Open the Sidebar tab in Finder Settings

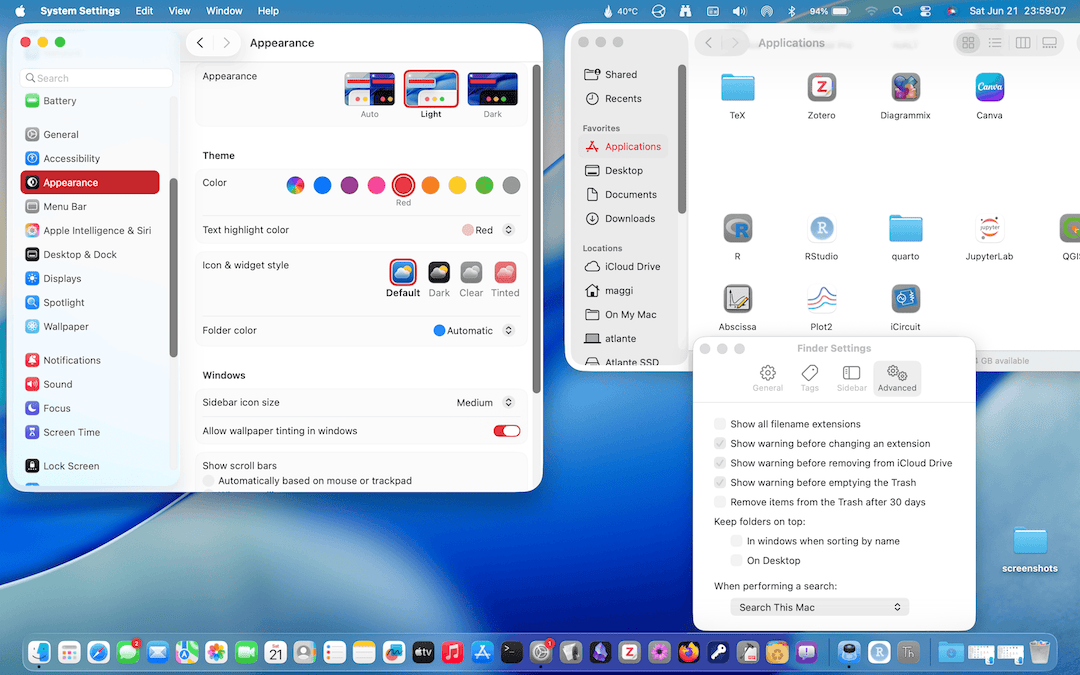(851, 378)
